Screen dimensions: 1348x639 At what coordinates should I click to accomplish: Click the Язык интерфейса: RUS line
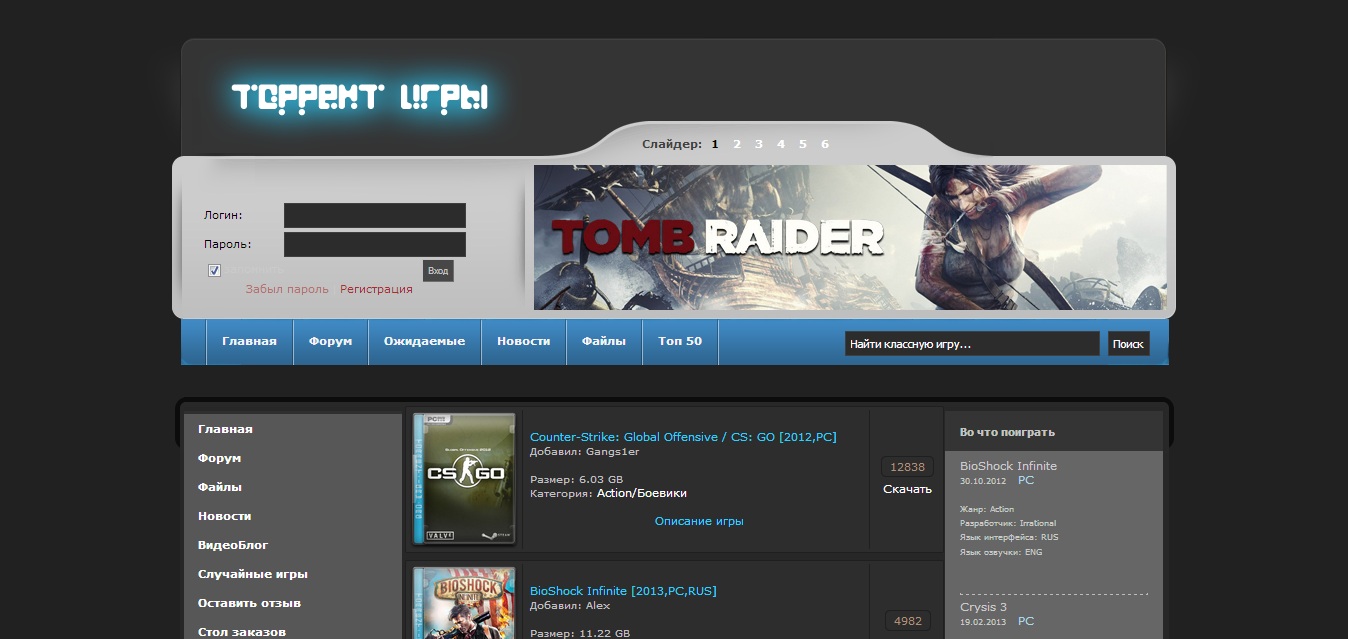tap(1009, 537)
